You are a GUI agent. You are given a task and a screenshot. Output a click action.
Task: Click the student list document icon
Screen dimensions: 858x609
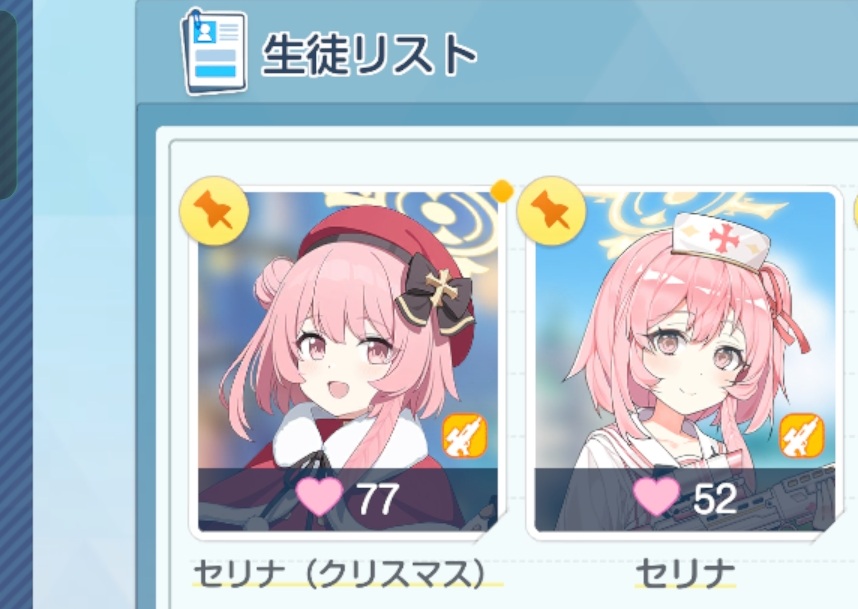click(214, 53)
